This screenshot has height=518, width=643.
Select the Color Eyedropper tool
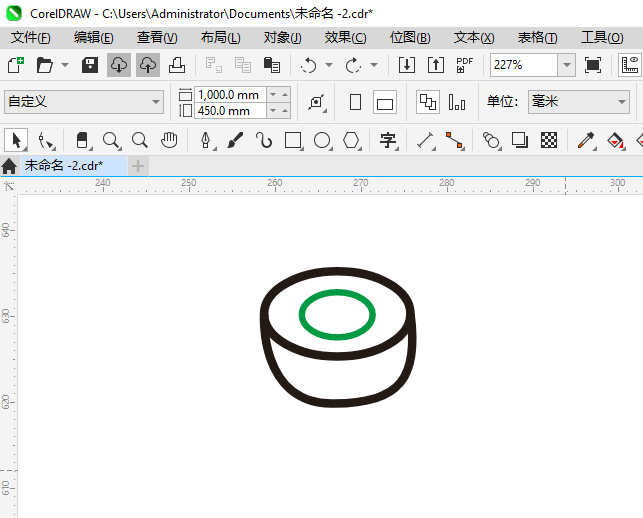[x=586, y=140]
